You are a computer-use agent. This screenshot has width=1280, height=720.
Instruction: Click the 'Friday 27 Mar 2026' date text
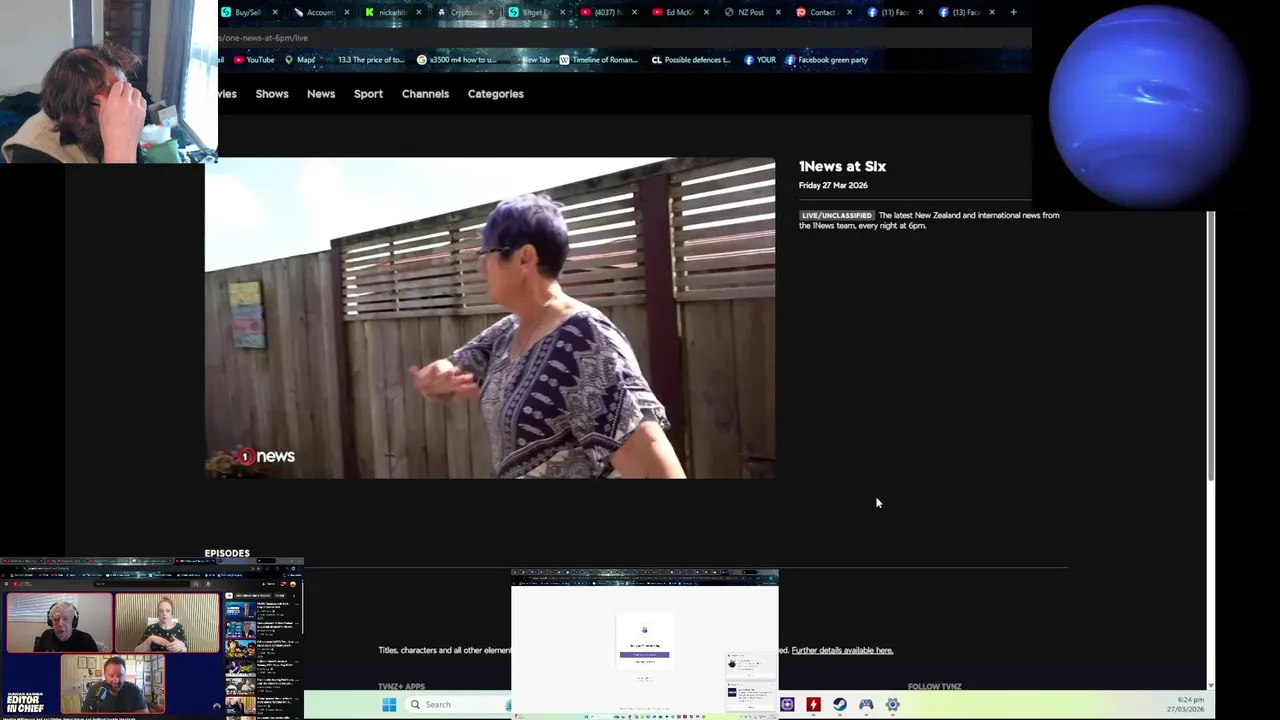click(x=833, y=186)
